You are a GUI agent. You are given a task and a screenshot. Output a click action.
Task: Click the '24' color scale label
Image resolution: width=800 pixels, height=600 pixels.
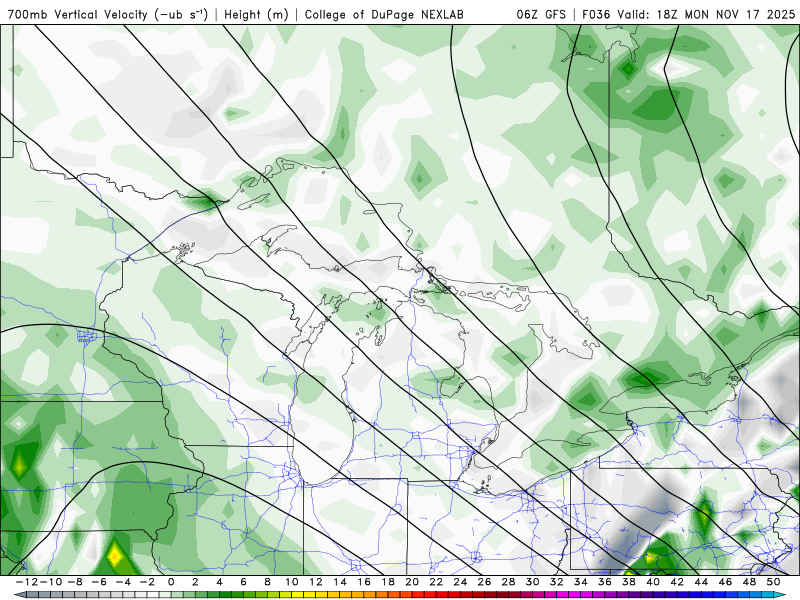click(x=460, y=582)
